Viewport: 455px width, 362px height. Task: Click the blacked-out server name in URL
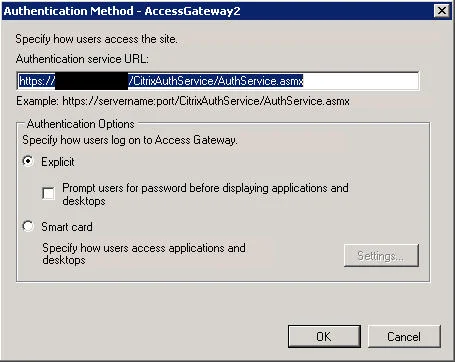tap(91, 81)
